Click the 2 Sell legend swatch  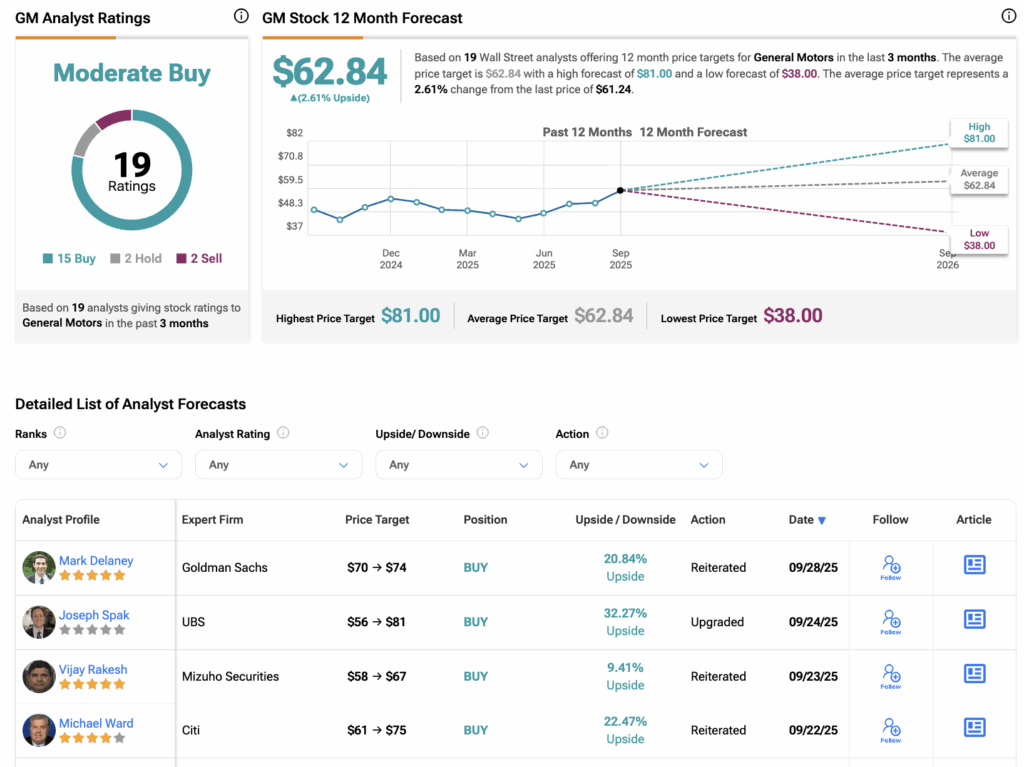[x=182, y=258]
